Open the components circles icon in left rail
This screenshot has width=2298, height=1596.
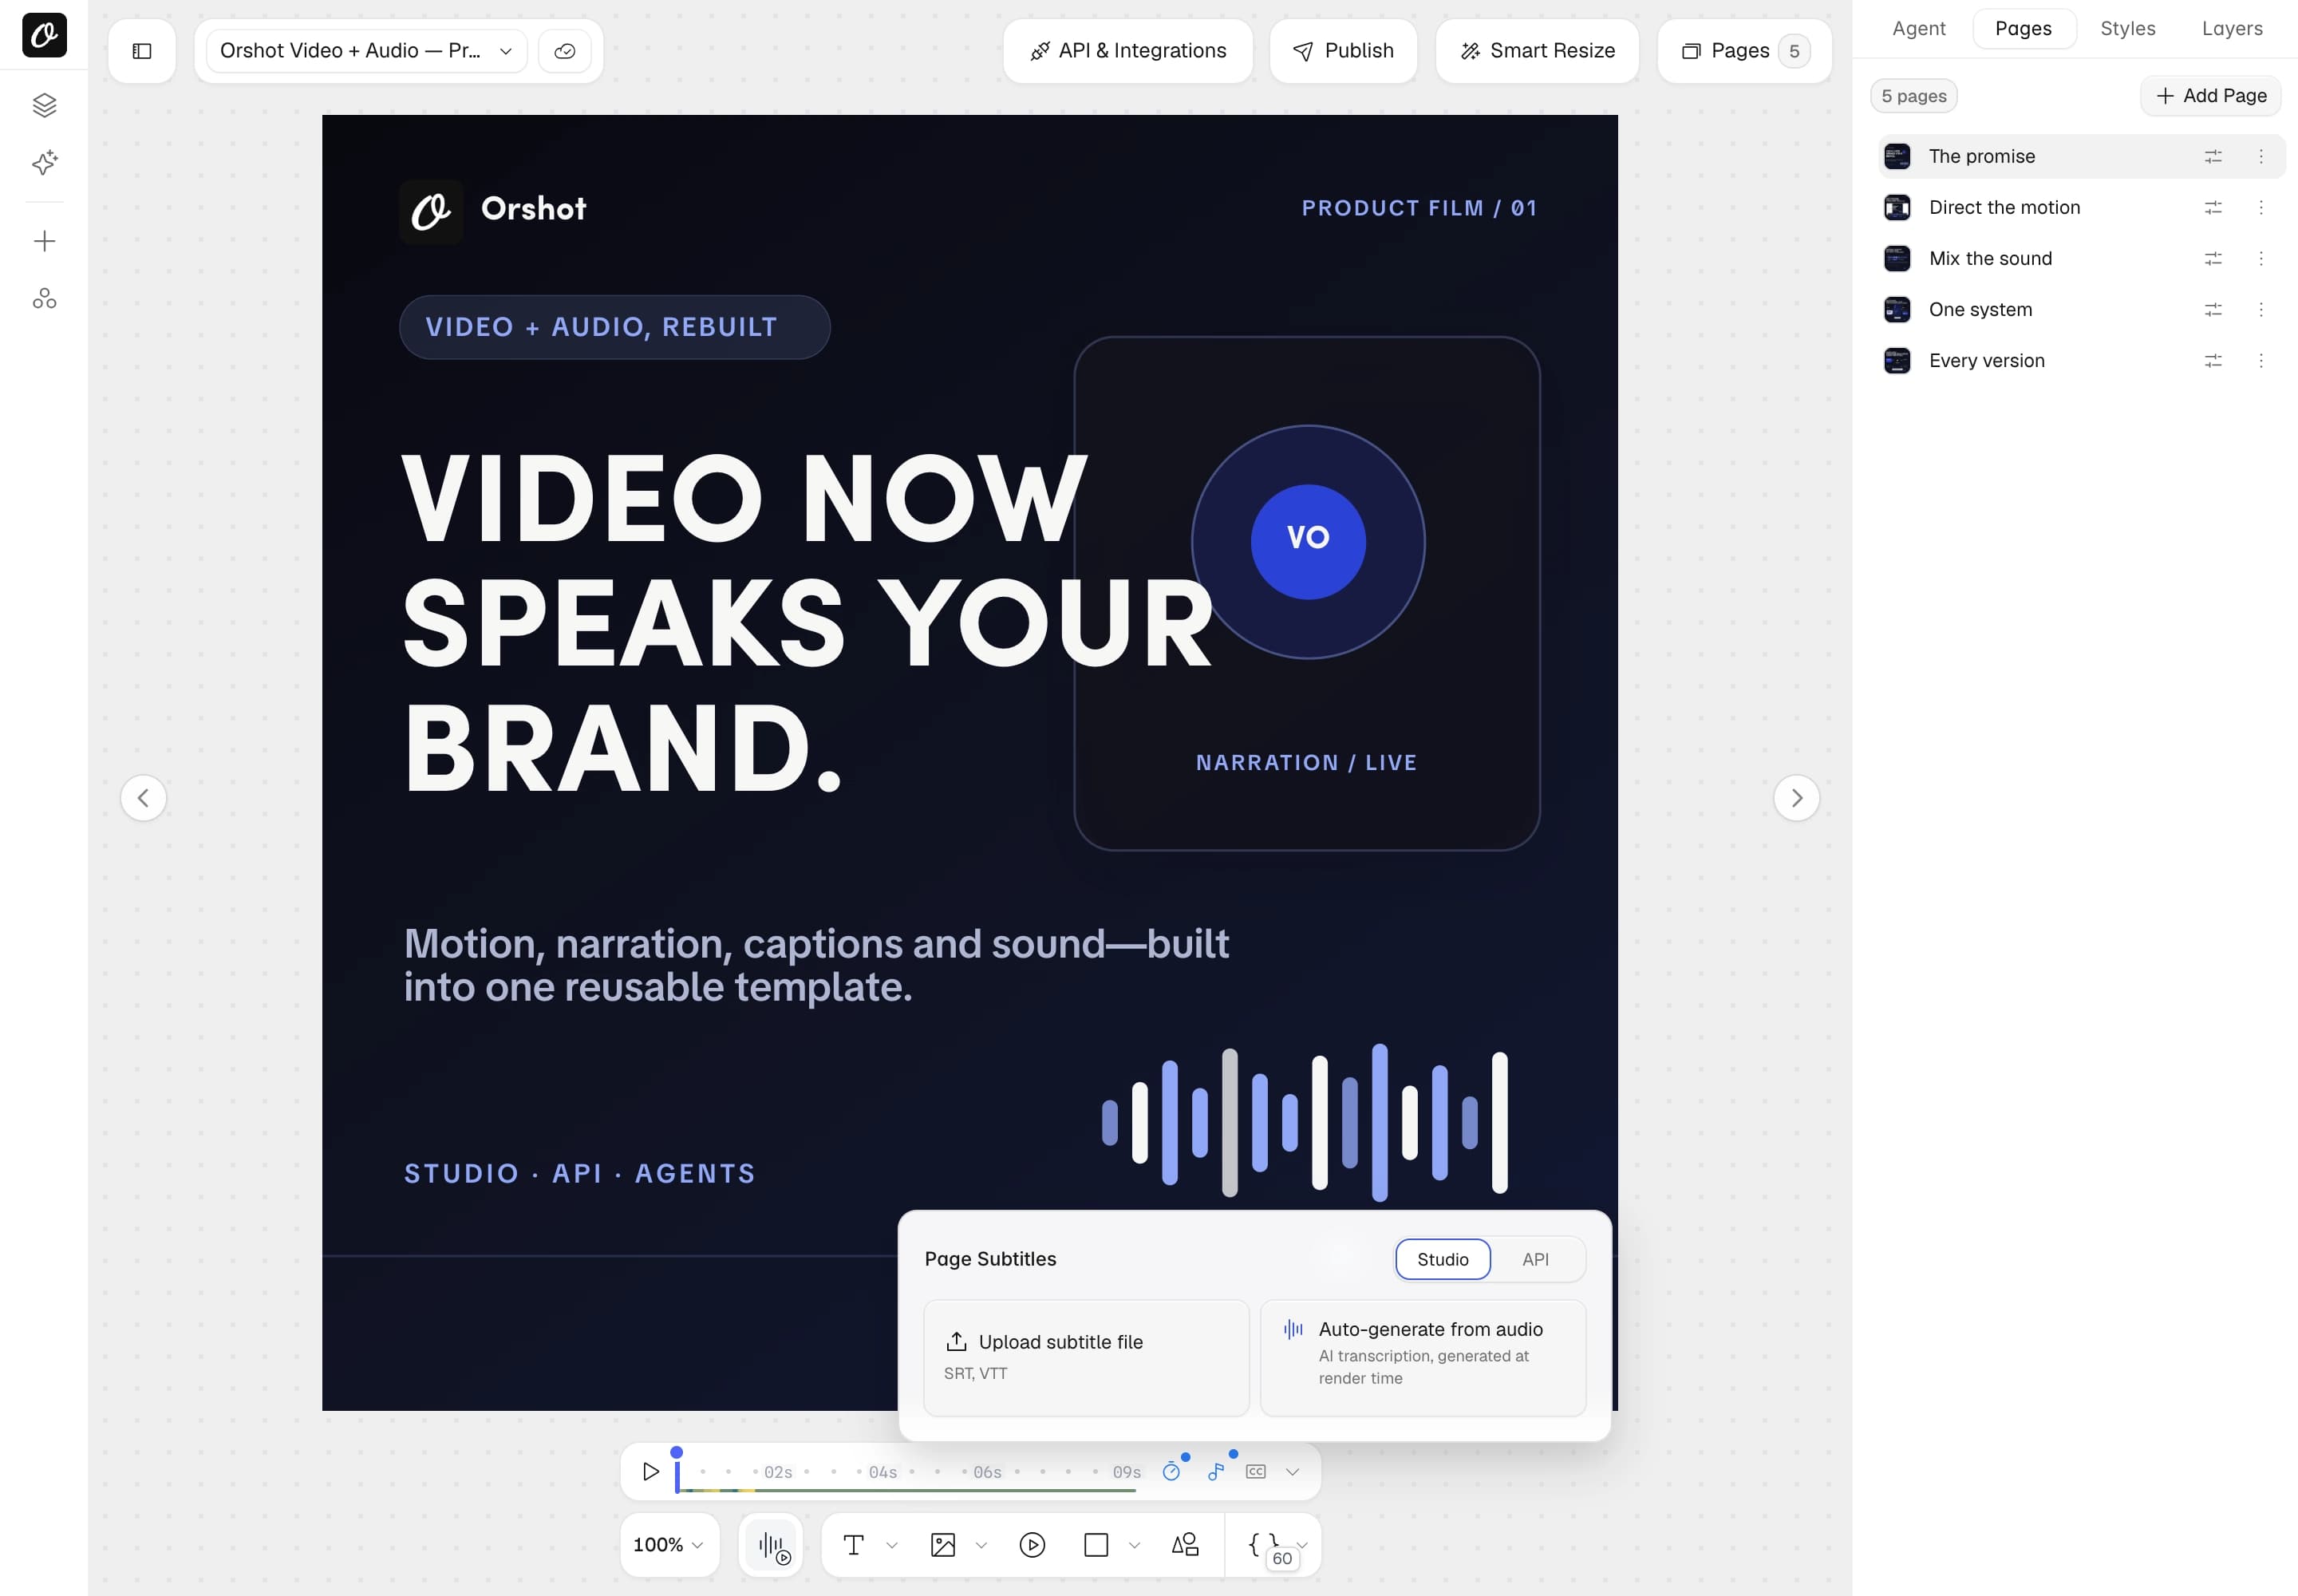click(x=44, y=298)
